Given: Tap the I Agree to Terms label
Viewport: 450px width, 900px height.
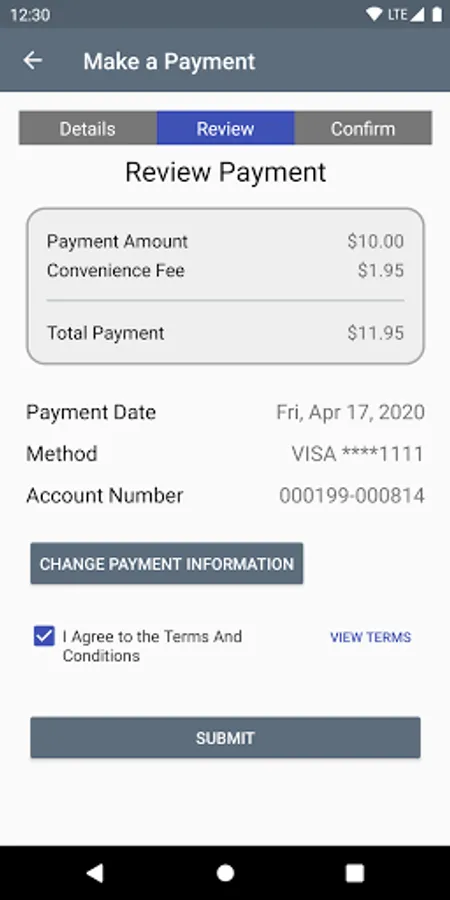Looking at the screenshot, I should (152, 646).
